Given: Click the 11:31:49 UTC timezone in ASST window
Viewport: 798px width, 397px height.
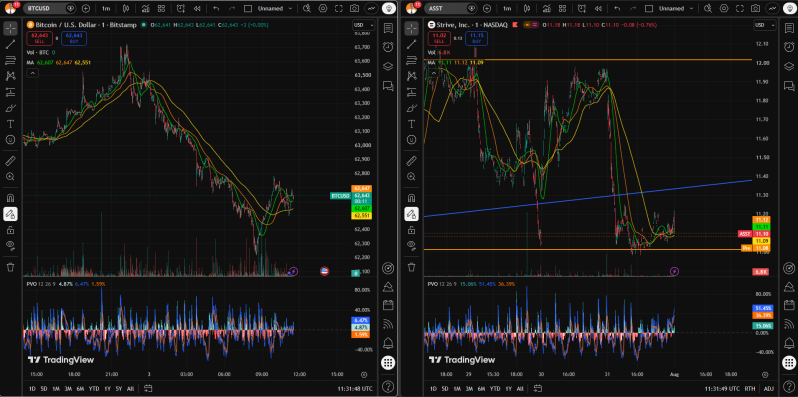Looking at the screenshot, I should (722, 389).
